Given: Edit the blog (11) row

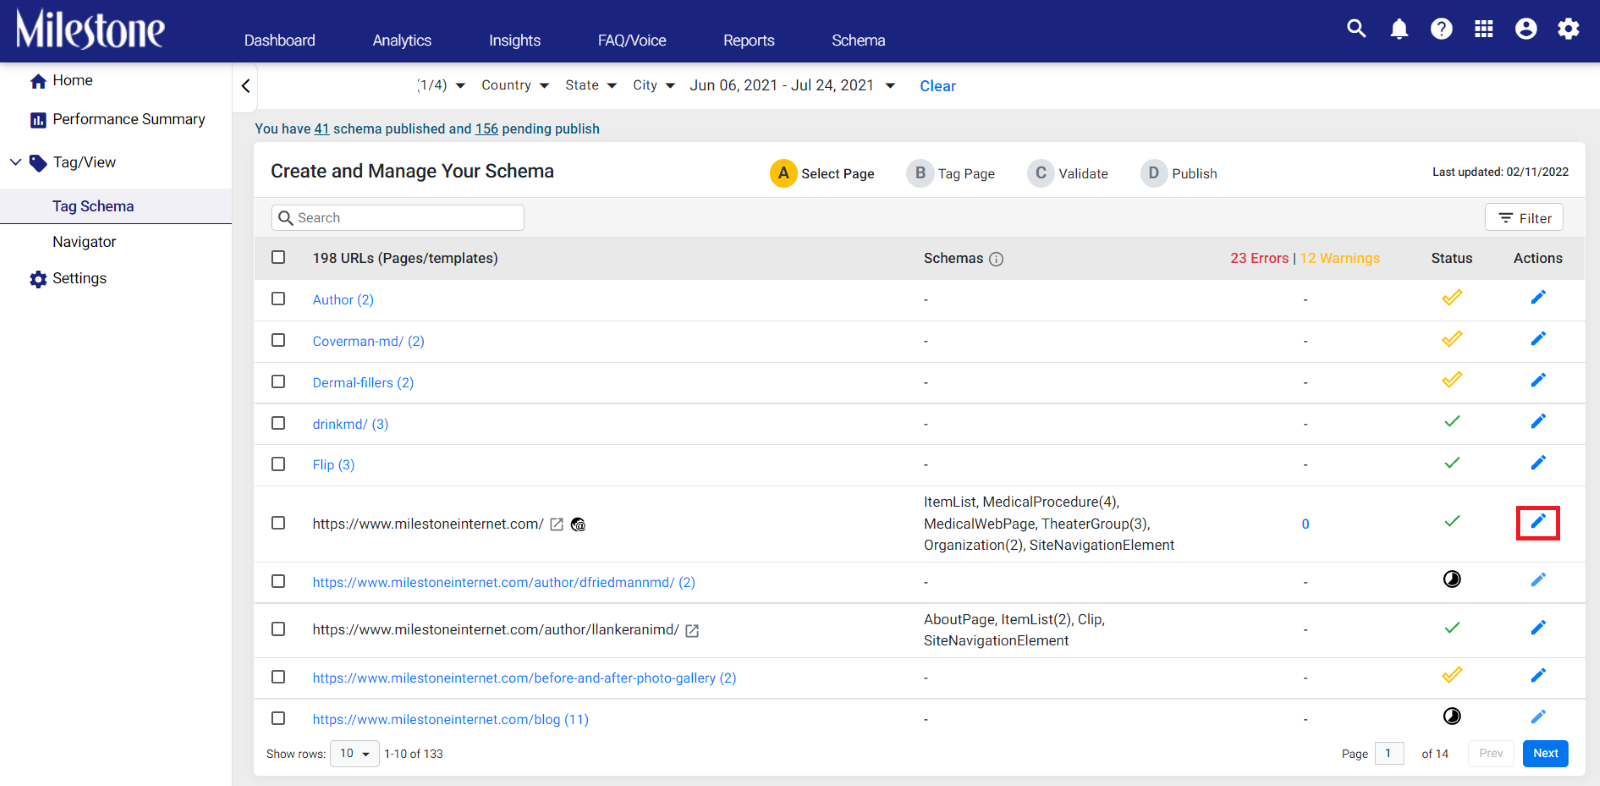Looking at the screenshot, I should click(1538, 717).
